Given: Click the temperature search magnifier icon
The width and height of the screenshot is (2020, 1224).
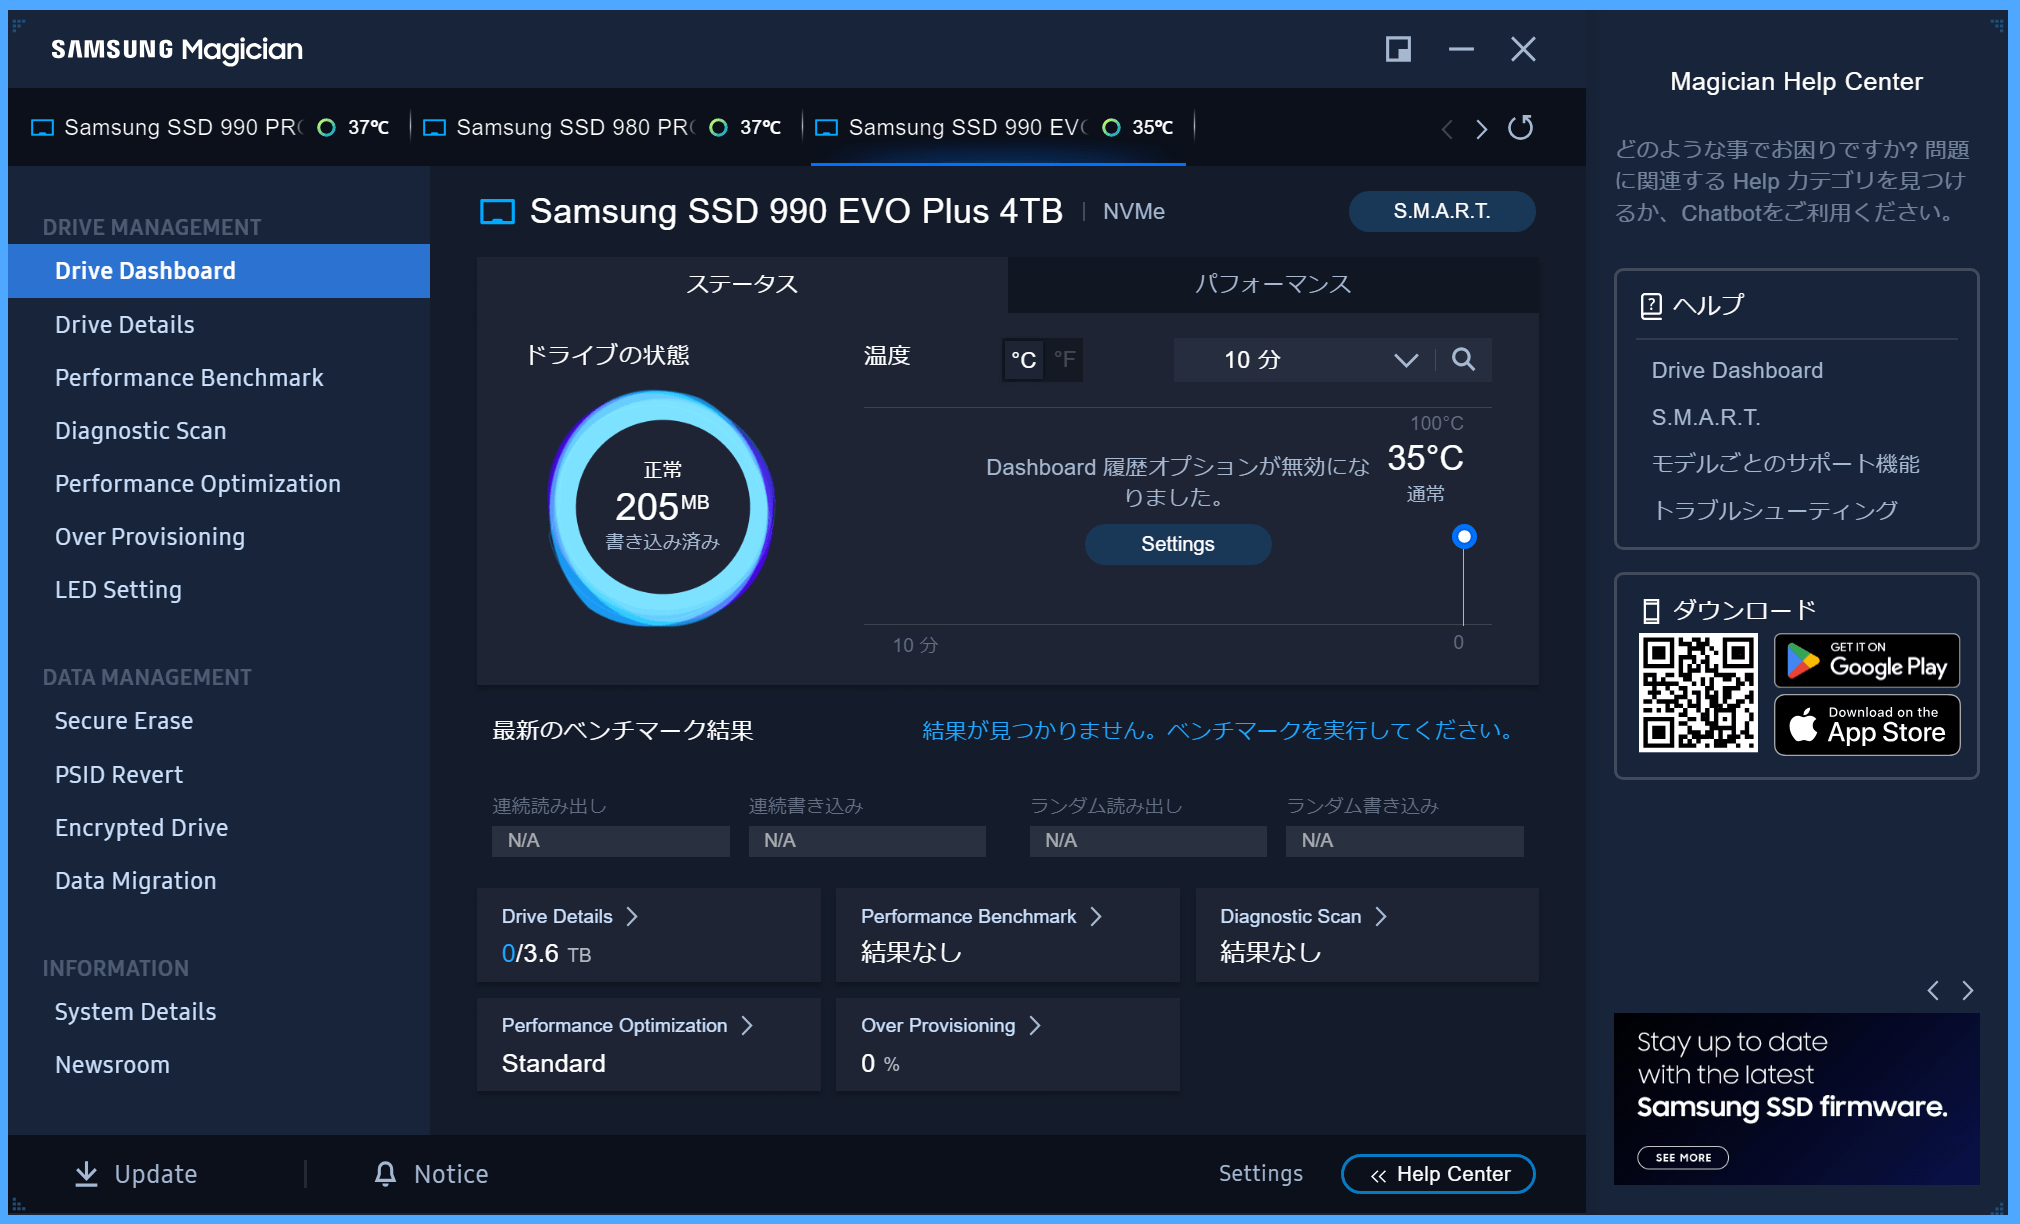Looking at the screenshot, I should (x=1463, y=360).
